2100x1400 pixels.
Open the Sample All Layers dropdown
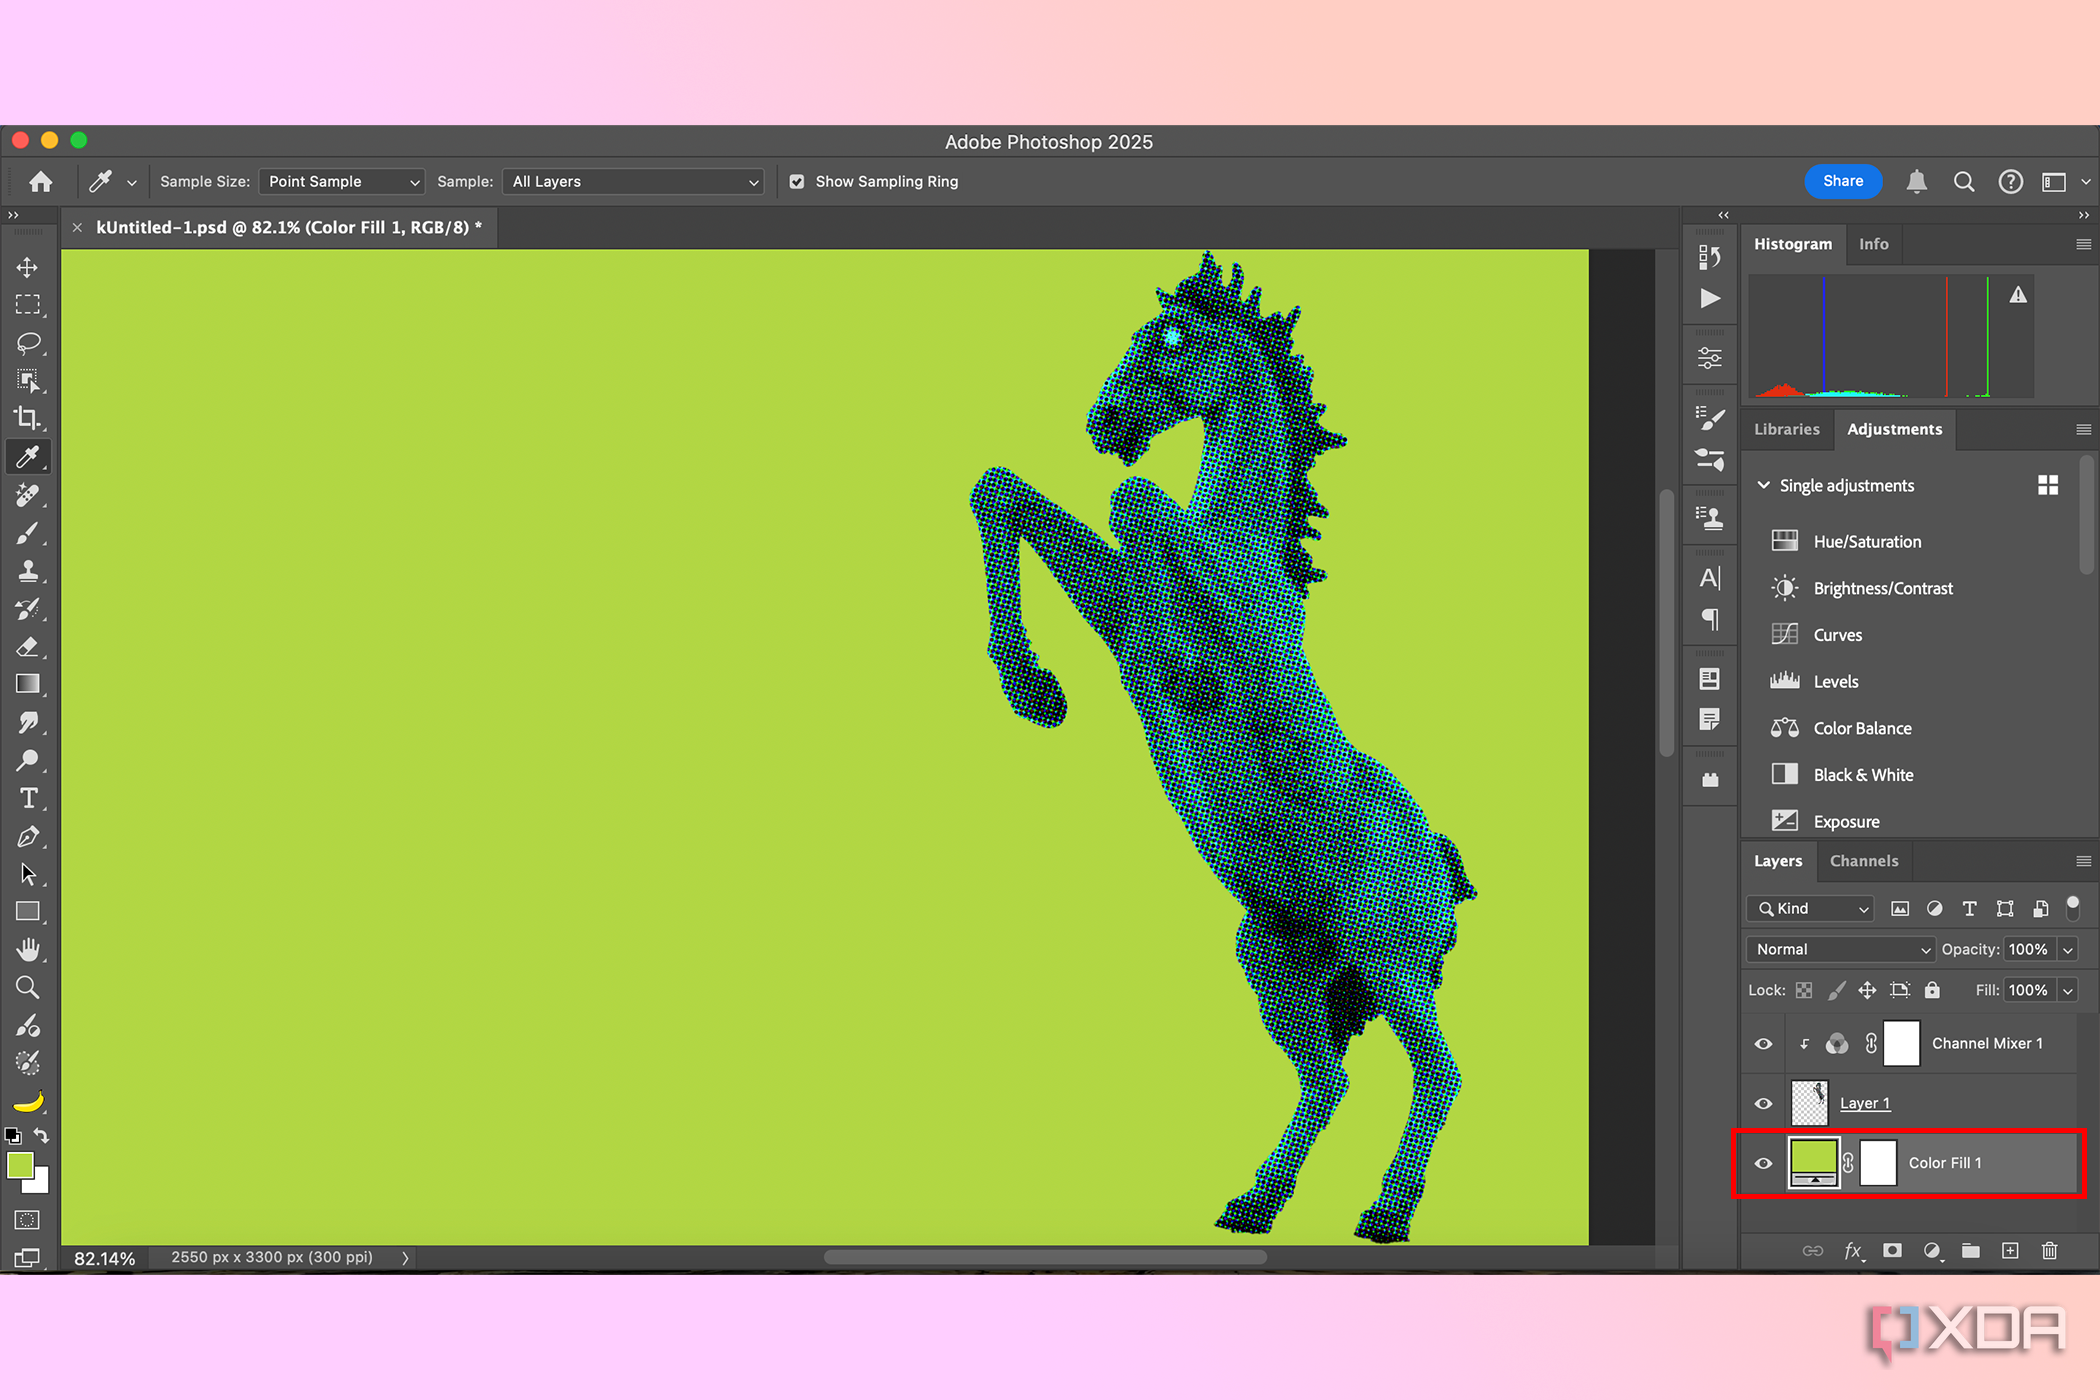tap(633, 182)
